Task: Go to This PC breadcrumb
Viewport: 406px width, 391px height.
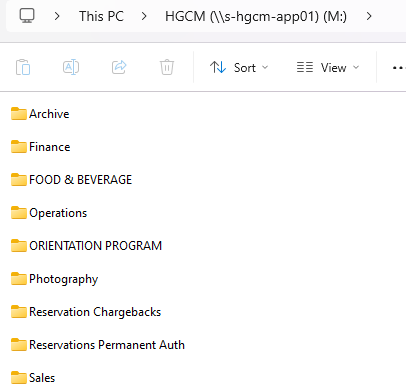Action: pyautogui.click(x=101, y=16)
